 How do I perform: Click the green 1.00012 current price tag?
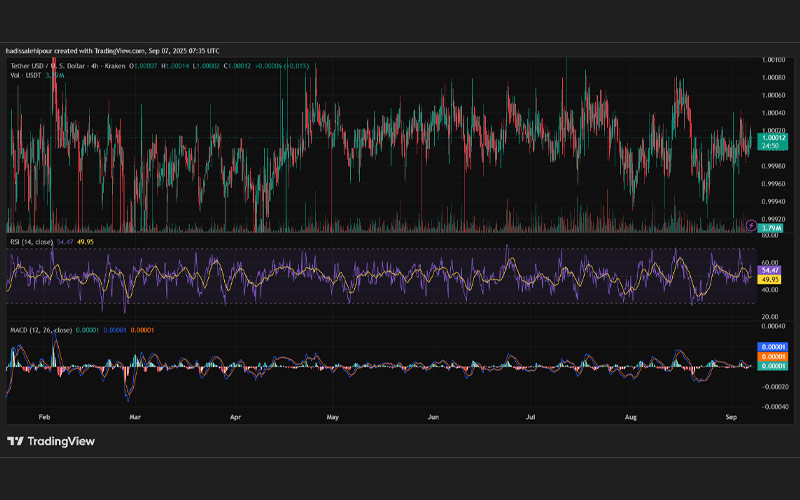coord(772,138)
